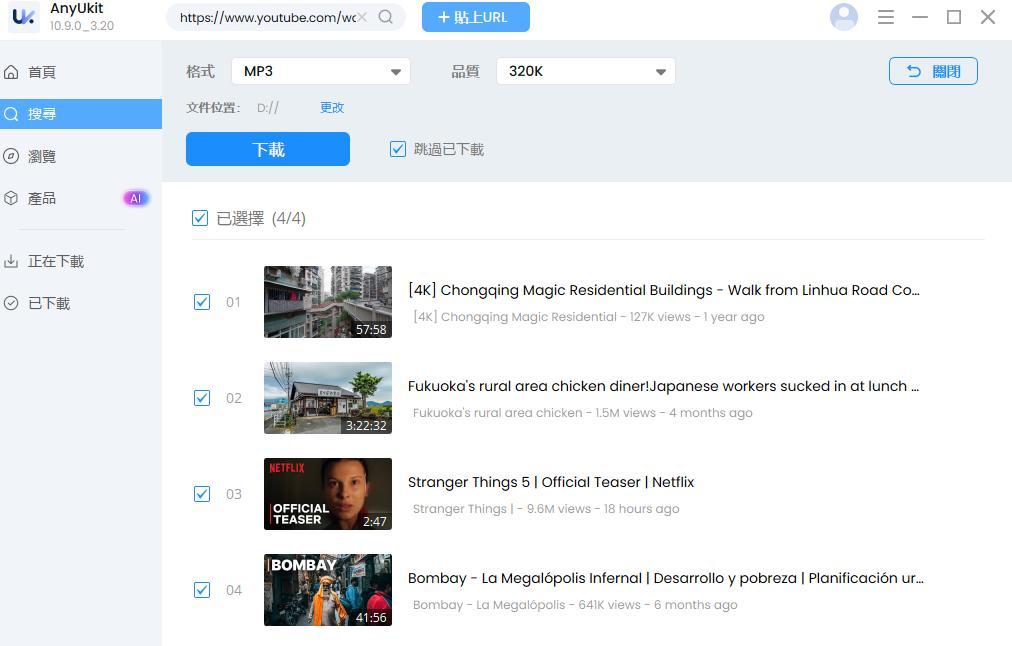Click the YouTube URL input field
The width and height of the screenshot is (1012, 646).
click(x=267, y=17)
